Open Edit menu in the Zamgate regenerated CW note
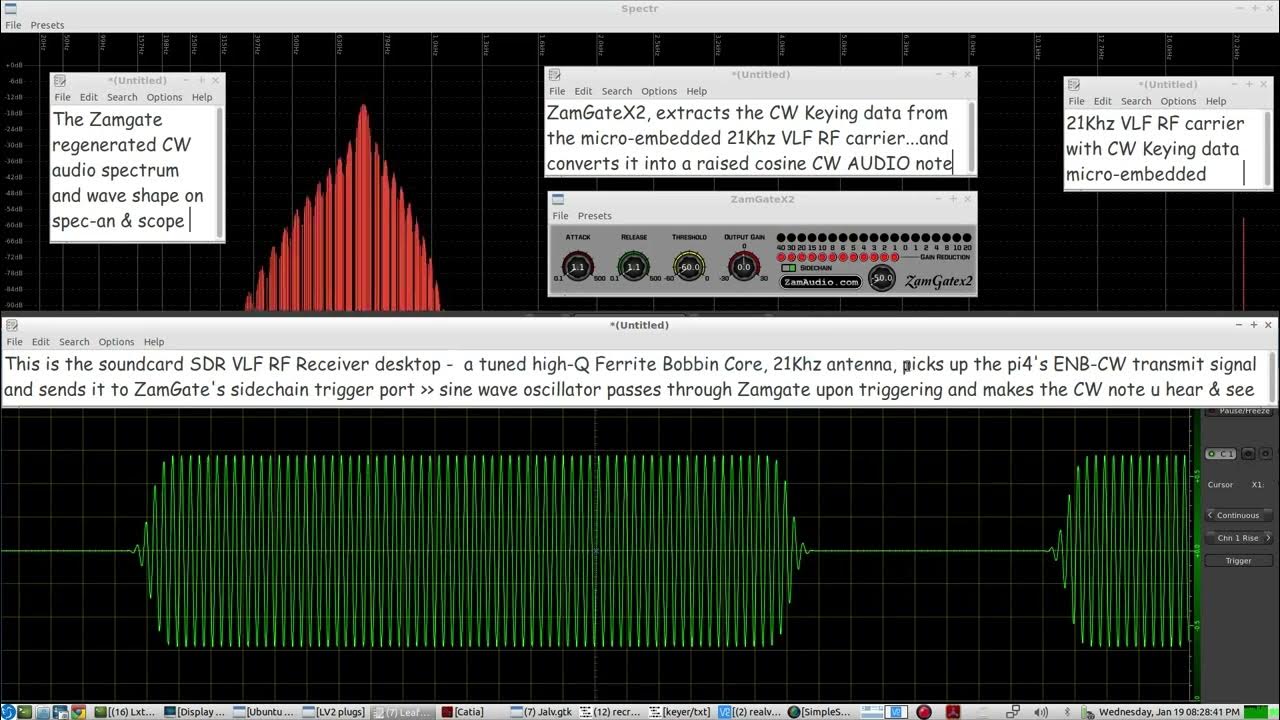Image resolution: width=1280 pixels, height=720 pixels. (x=89, y=97)
